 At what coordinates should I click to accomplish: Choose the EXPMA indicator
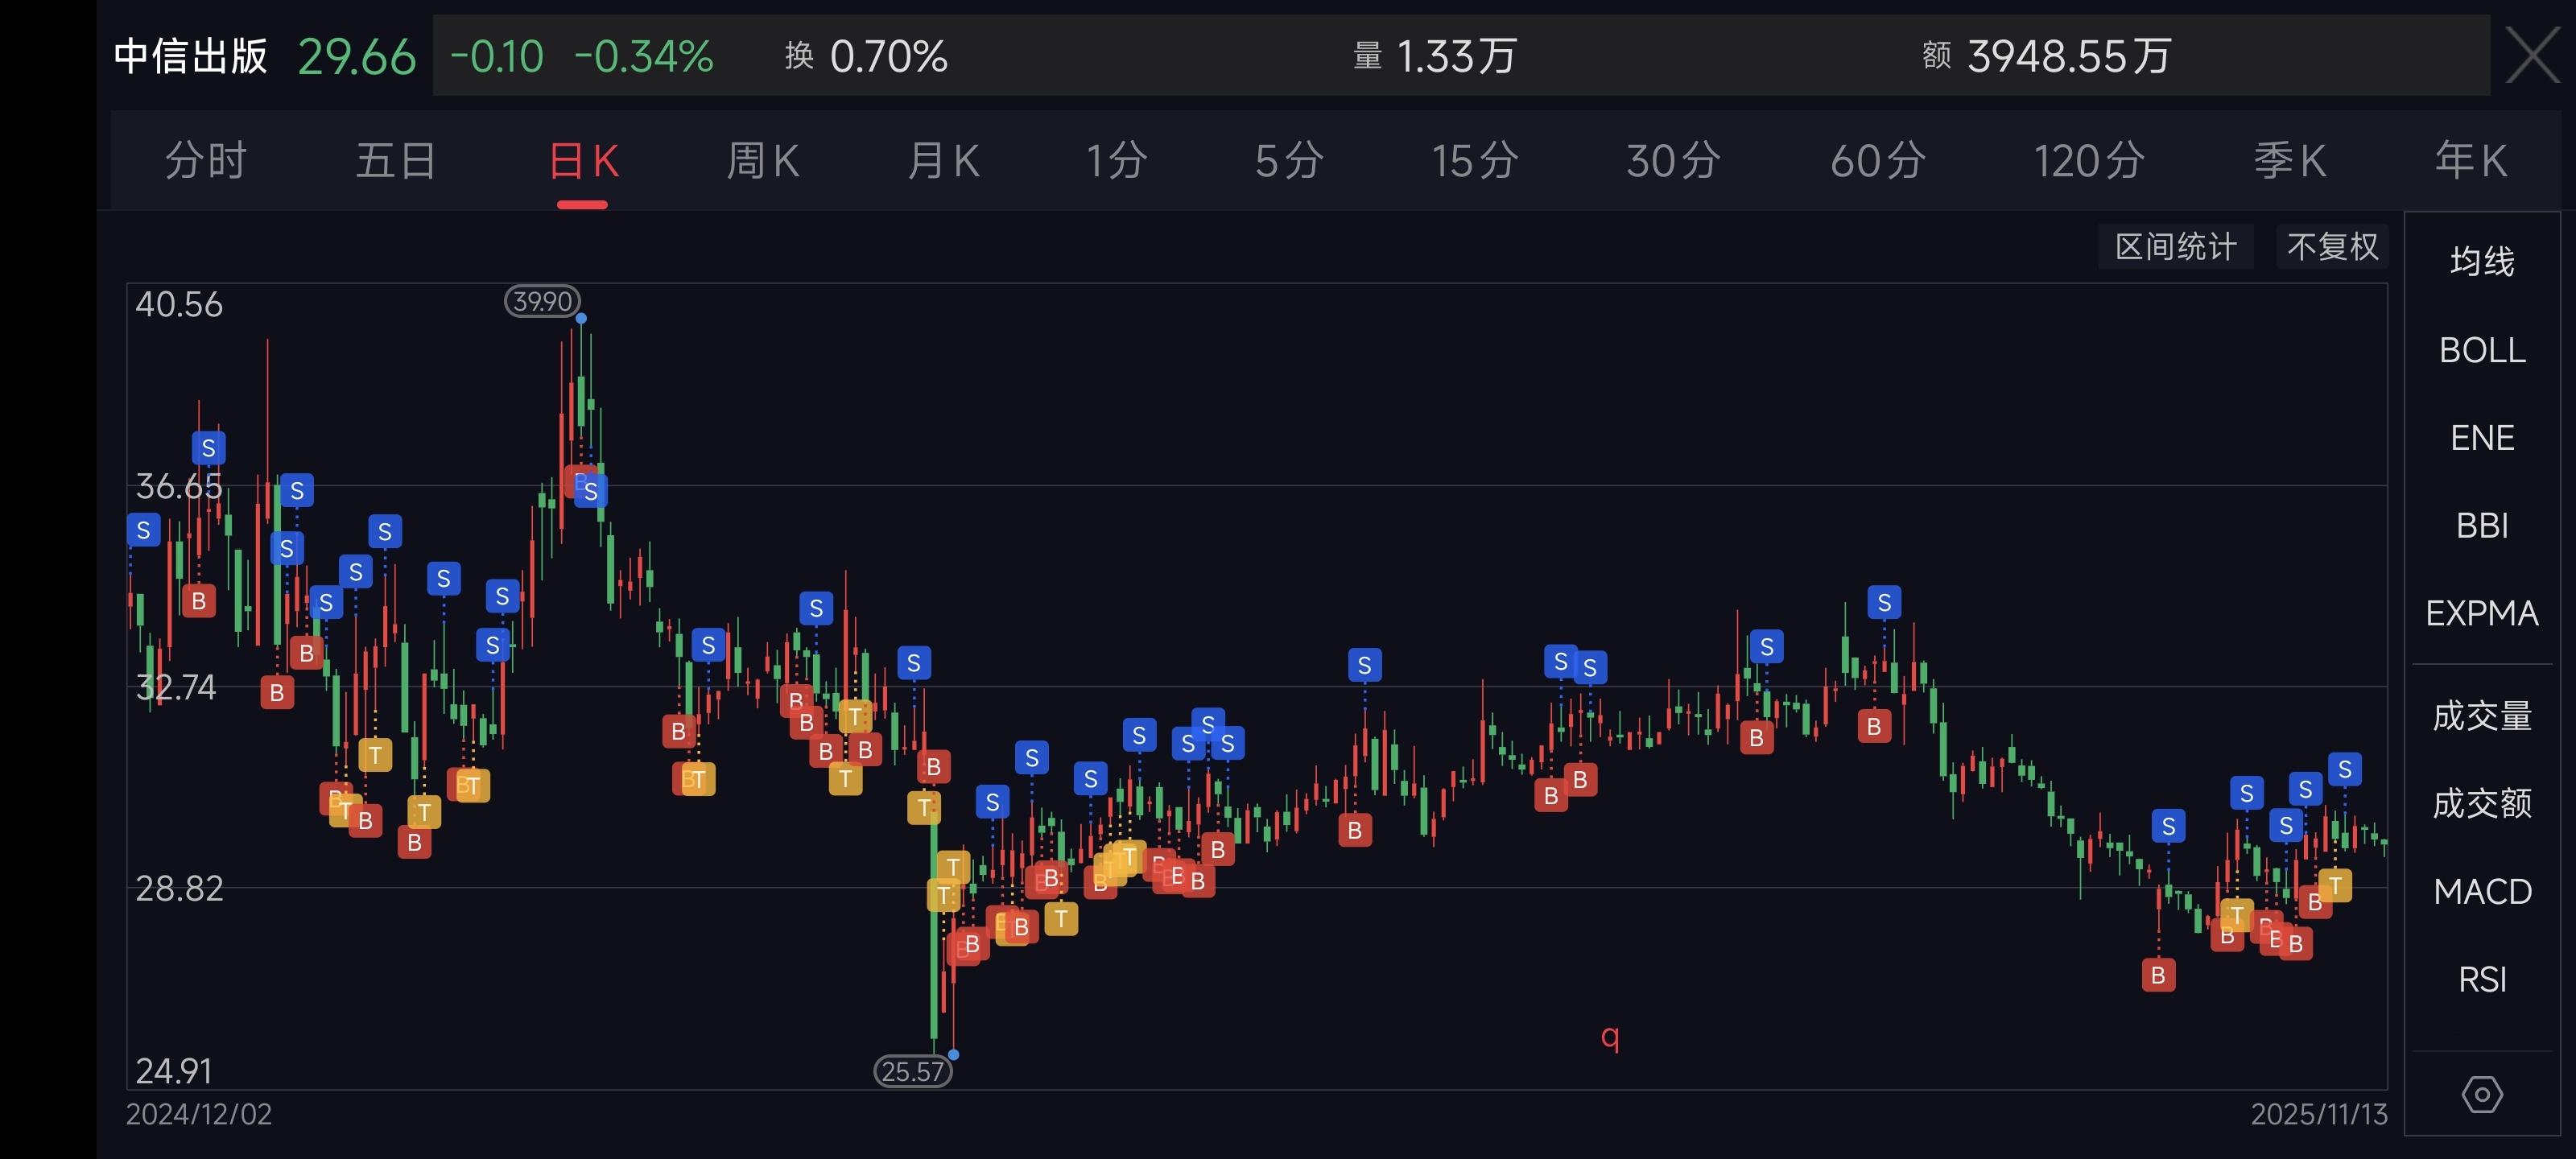click(2481, 613)
